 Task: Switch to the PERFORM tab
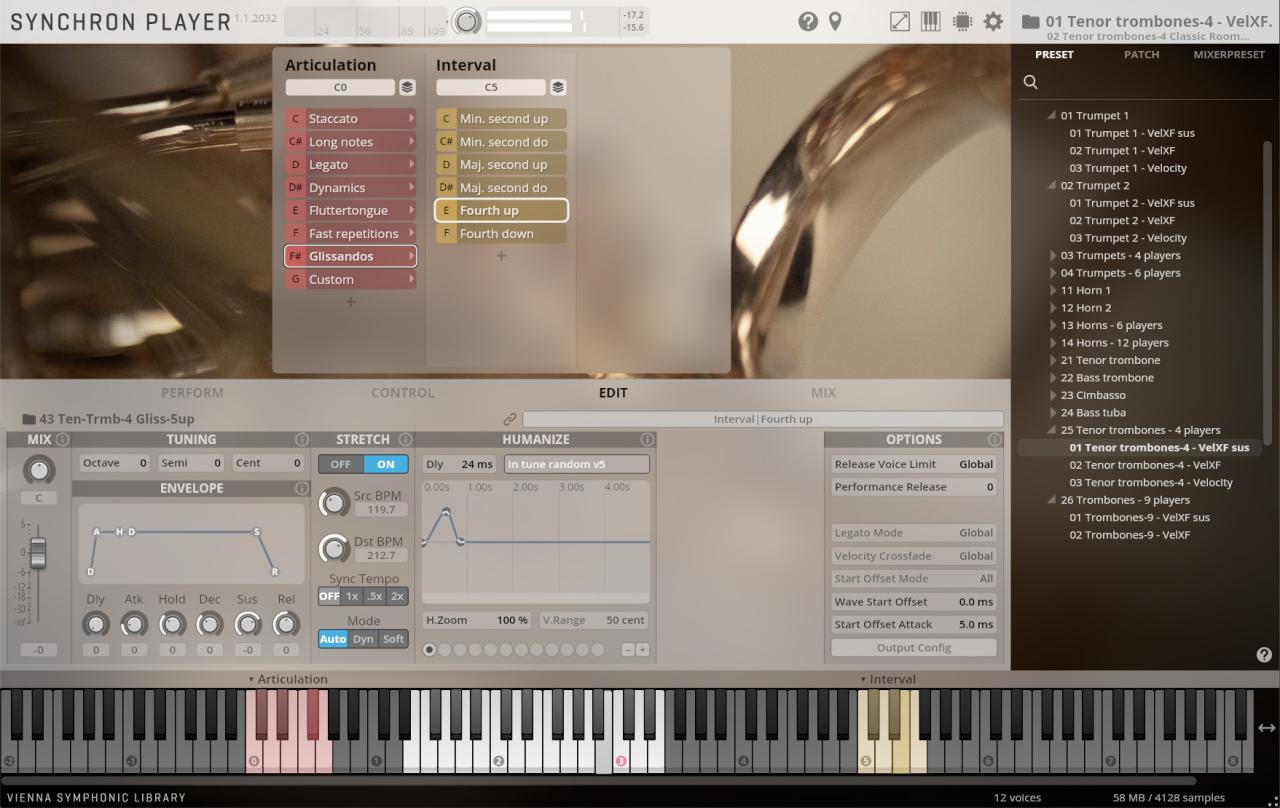[192, 393]
